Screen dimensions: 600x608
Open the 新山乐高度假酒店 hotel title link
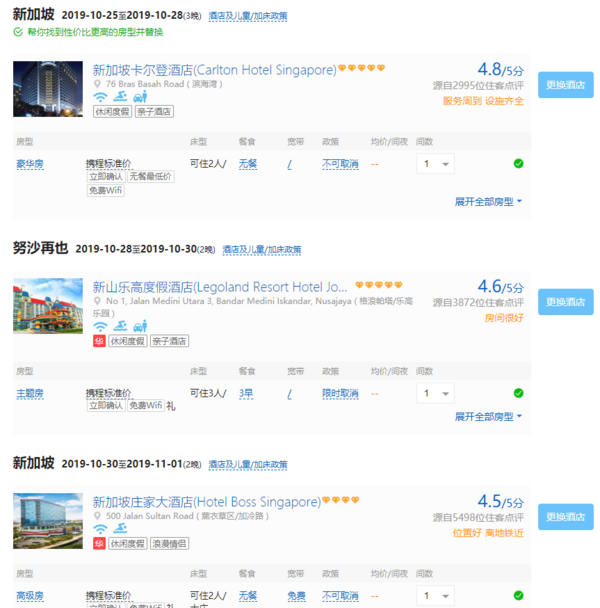coord(220,287)
